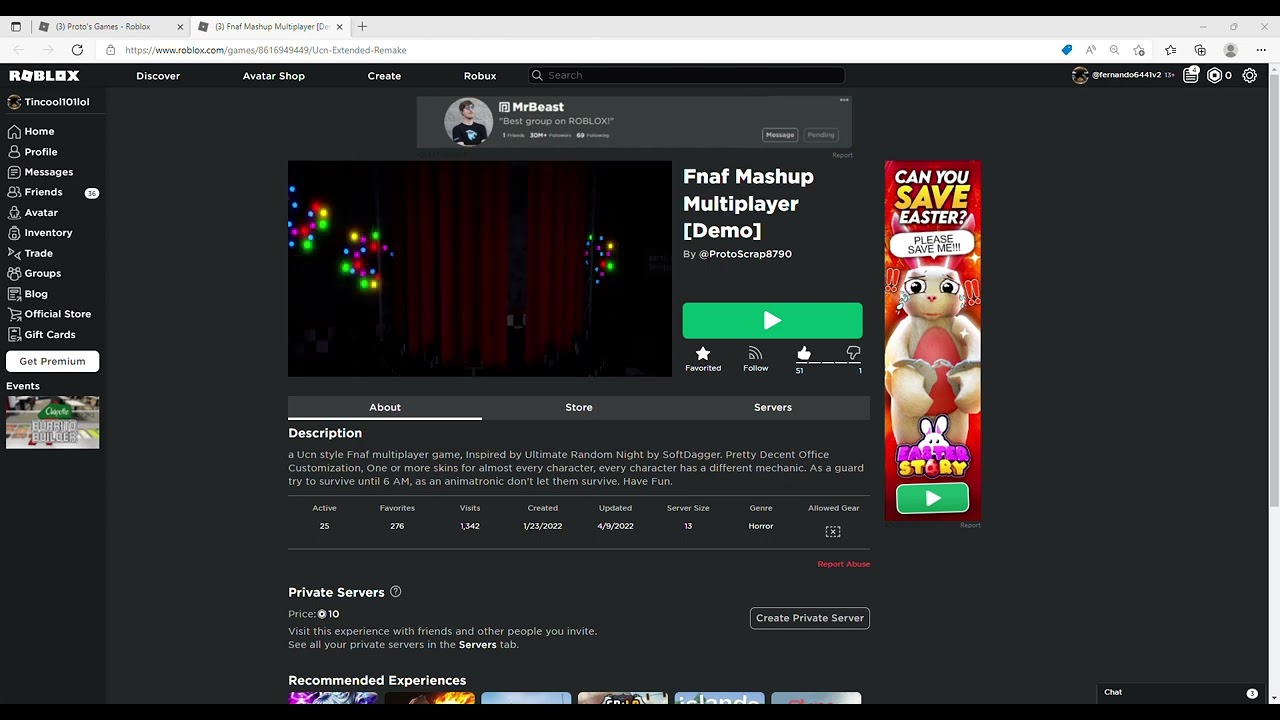Click the game preview image thumbnail
The width and height of the screenshot is (1280, 720).
coord(480,269)
